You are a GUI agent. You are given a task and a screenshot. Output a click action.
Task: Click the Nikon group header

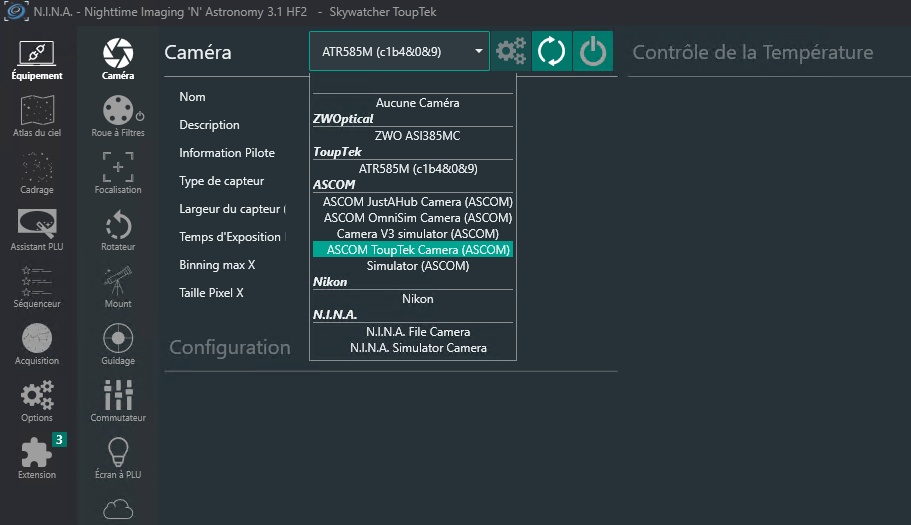pyautogui.click(x=330, y=282)
